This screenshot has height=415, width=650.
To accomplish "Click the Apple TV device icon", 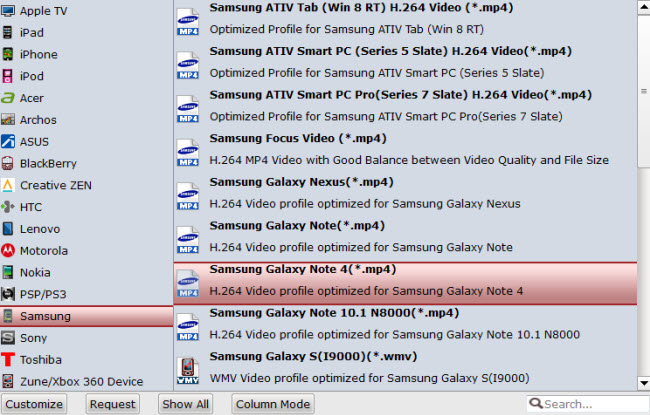I will point(8,11).
